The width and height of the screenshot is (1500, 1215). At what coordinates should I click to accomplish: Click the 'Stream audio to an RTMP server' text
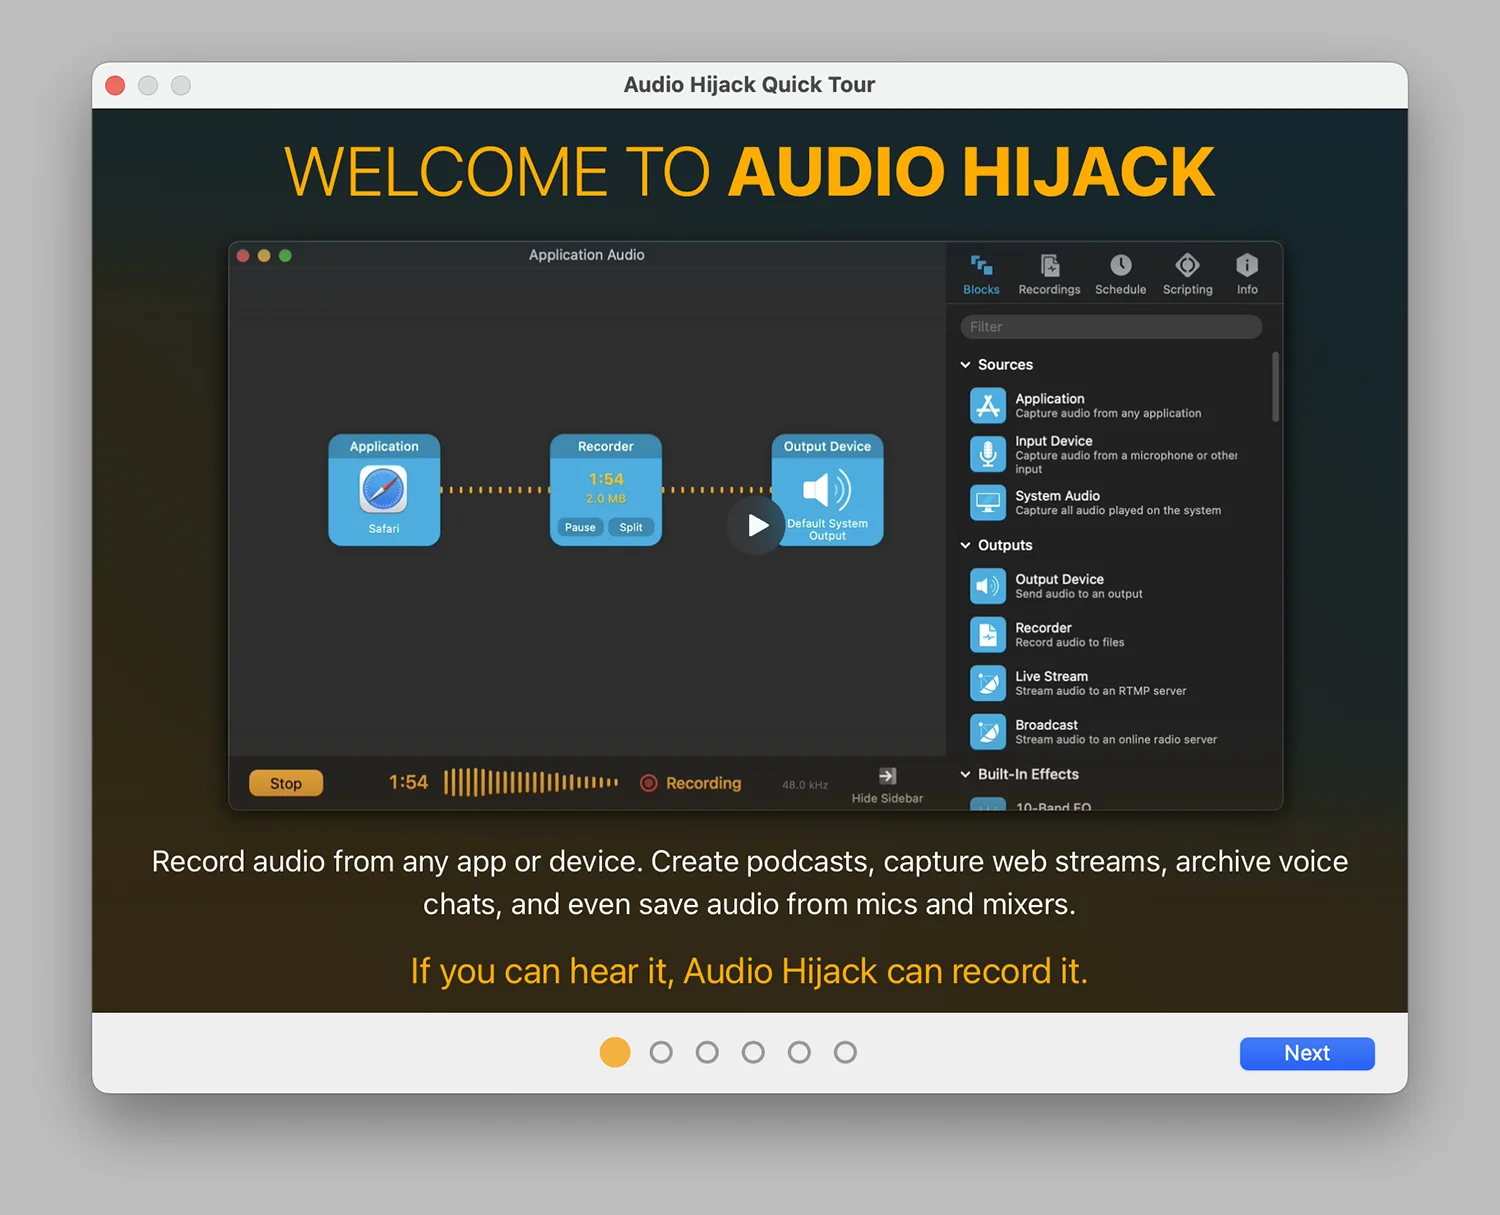click(x=1101, y=691)
